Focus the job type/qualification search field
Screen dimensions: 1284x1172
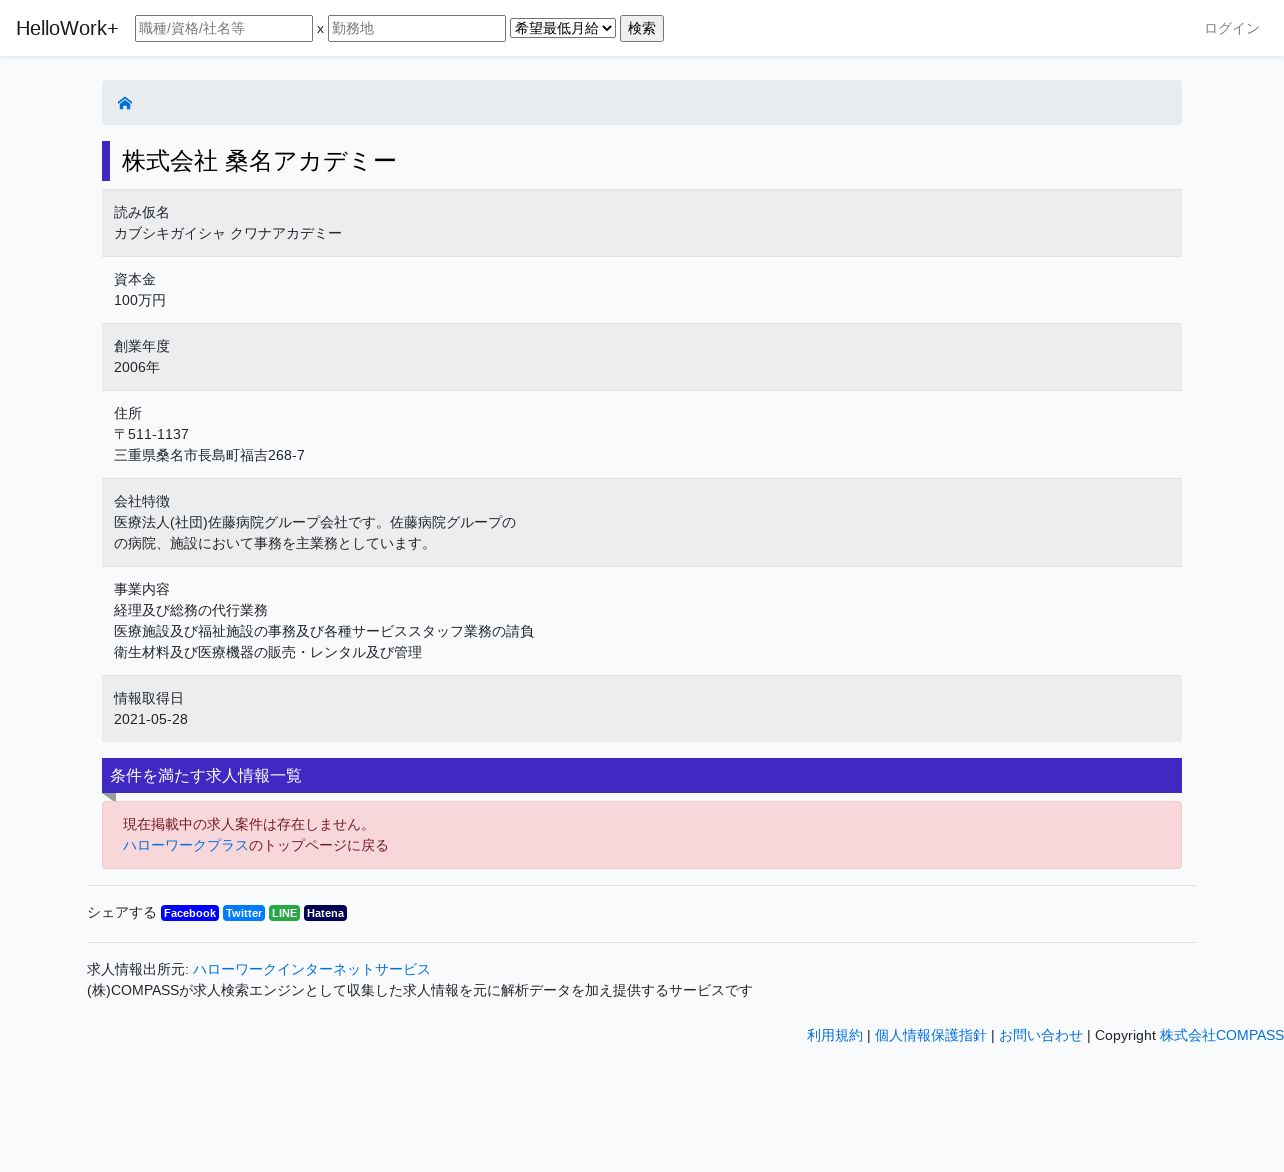[x=224, y=28]
